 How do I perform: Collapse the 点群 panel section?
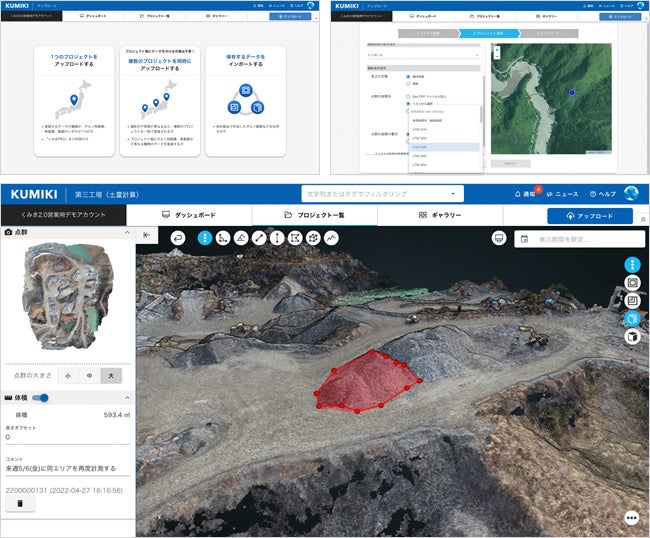[127, 233]
